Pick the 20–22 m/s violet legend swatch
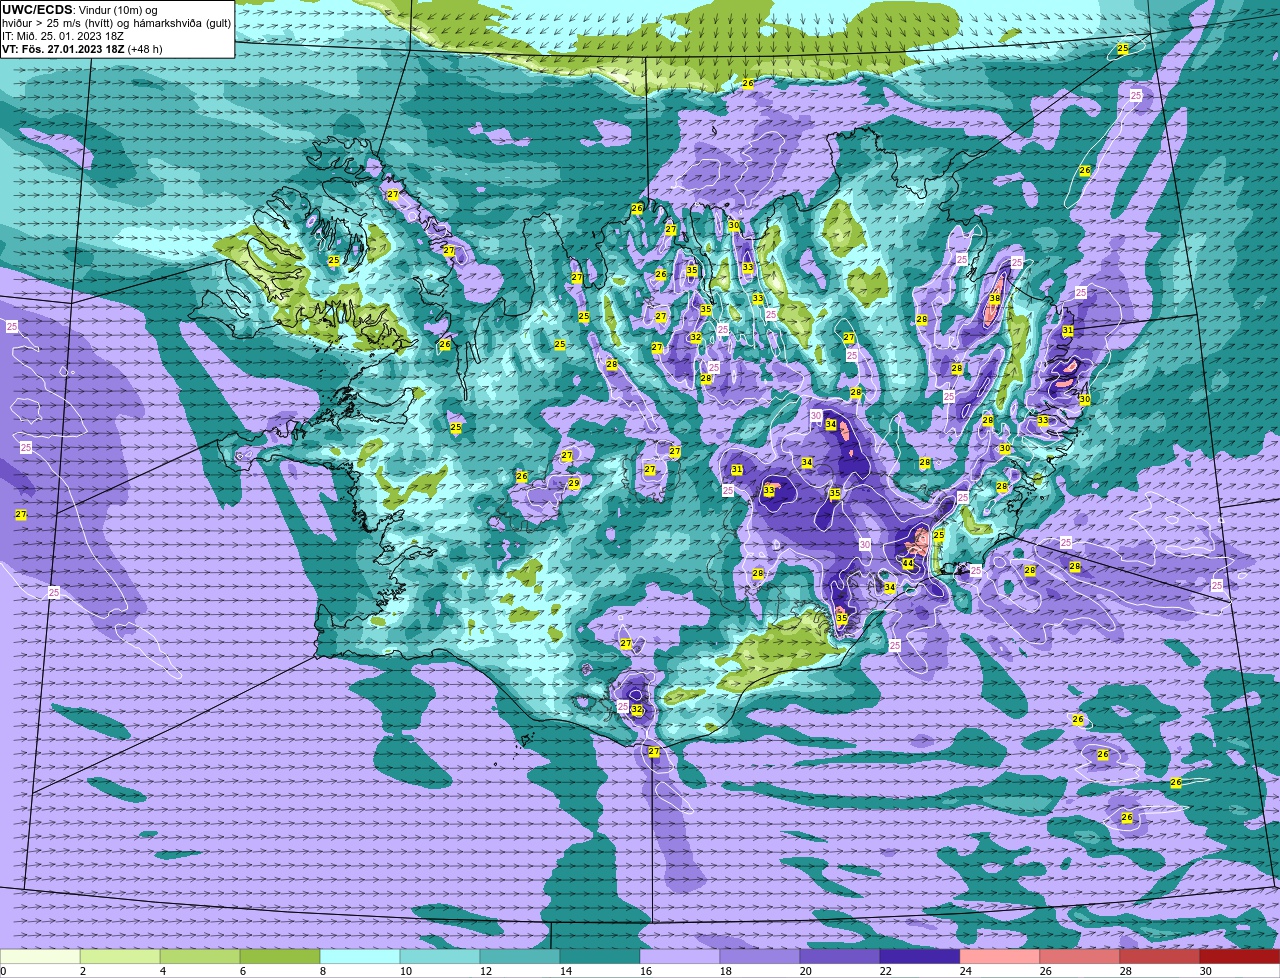The image size is (1280, 978). pos(840,957)
